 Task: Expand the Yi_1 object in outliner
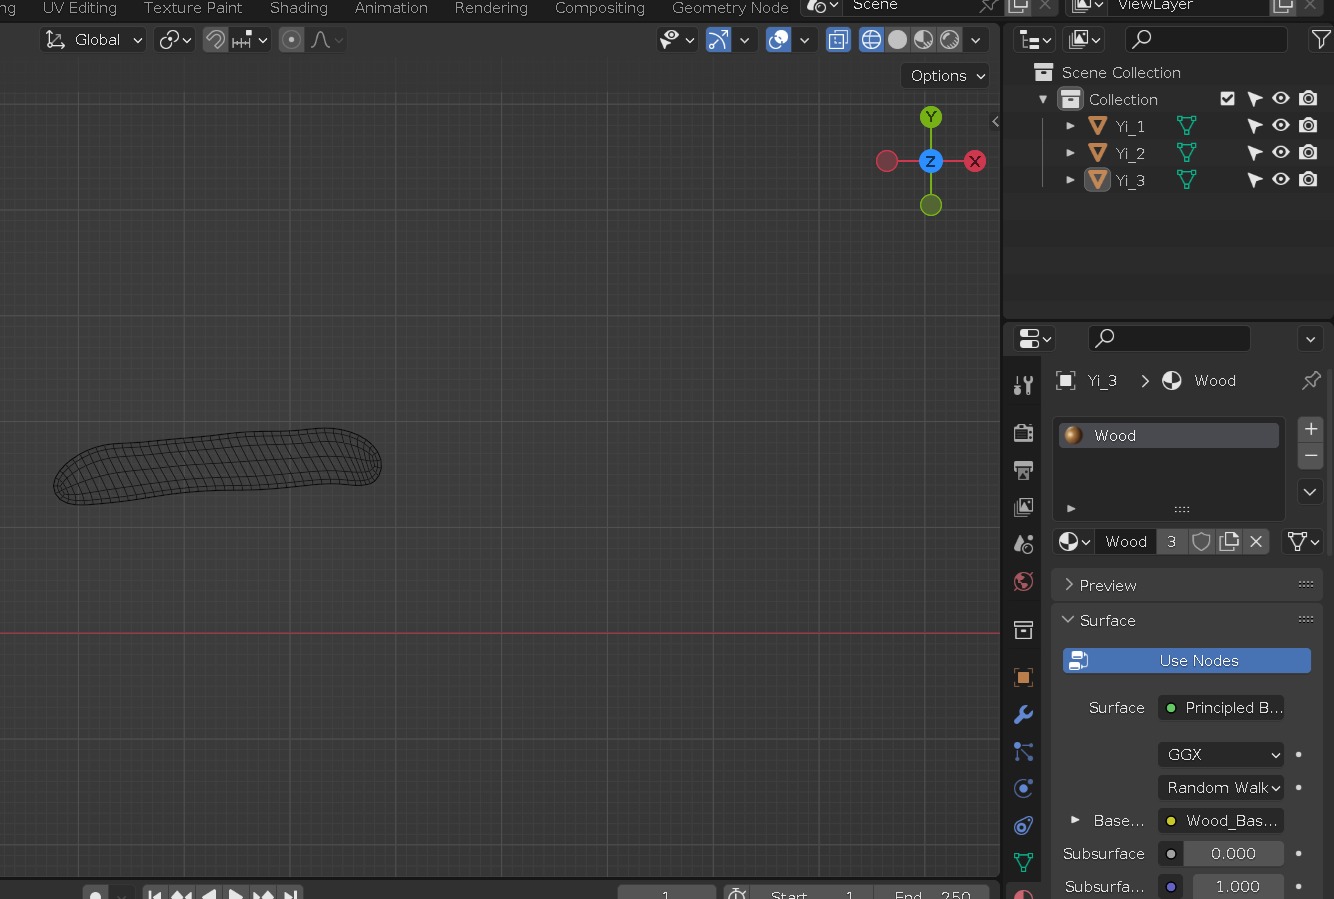click(1070, 126)
